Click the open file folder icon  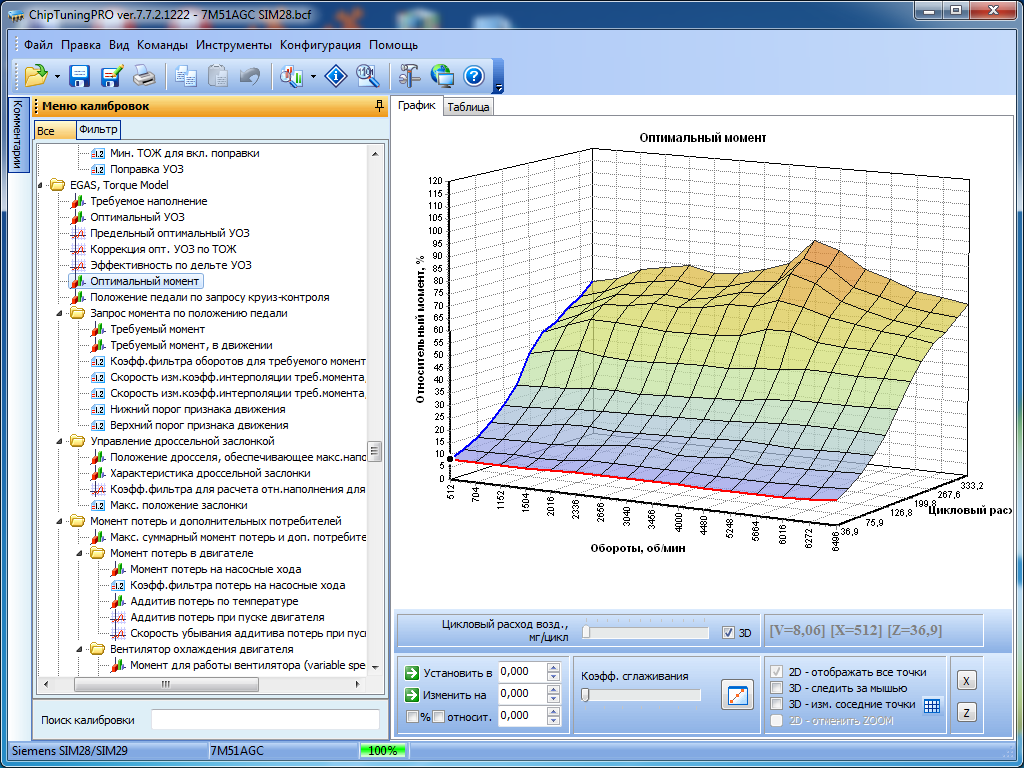[36, 75]
